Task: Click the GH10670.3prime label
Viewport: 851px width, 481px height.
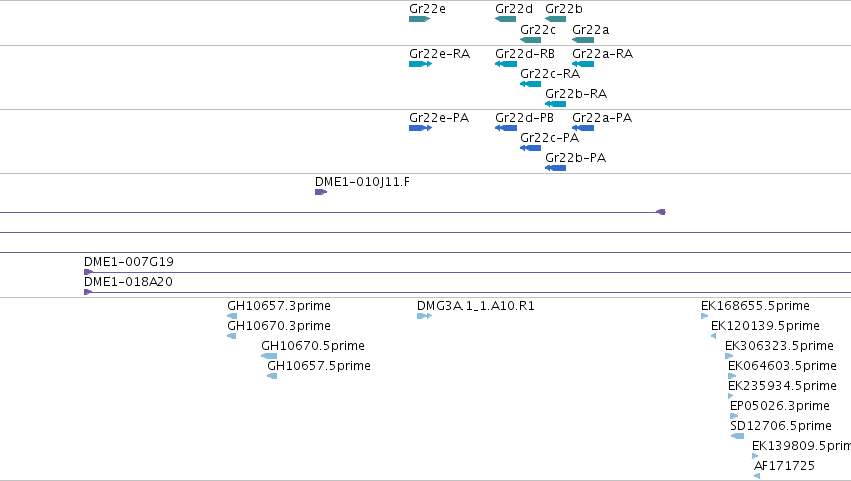Action: click(x=279, y=326)
